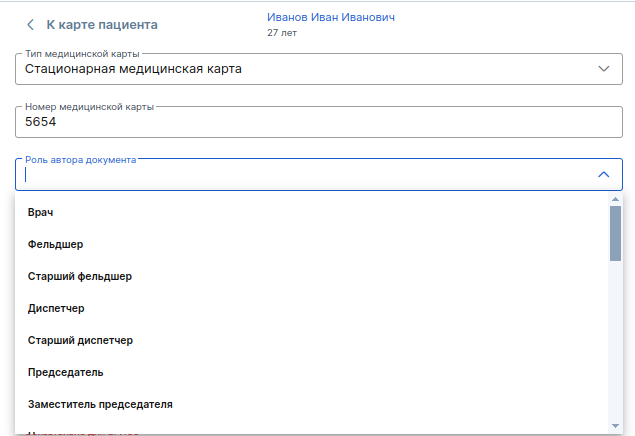The image size is (635, 436).
Task: Click the scrollbar track below the thumb
Action: coord(615,340)
